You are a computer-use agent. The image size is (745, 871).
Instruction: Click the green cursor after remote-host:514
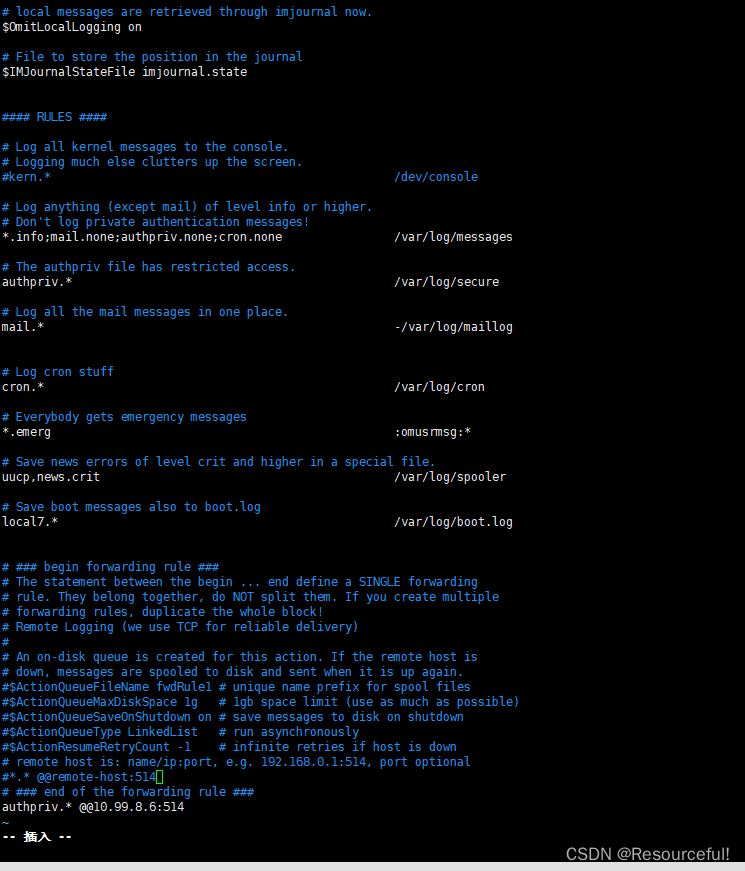click(x=160, y=777)
